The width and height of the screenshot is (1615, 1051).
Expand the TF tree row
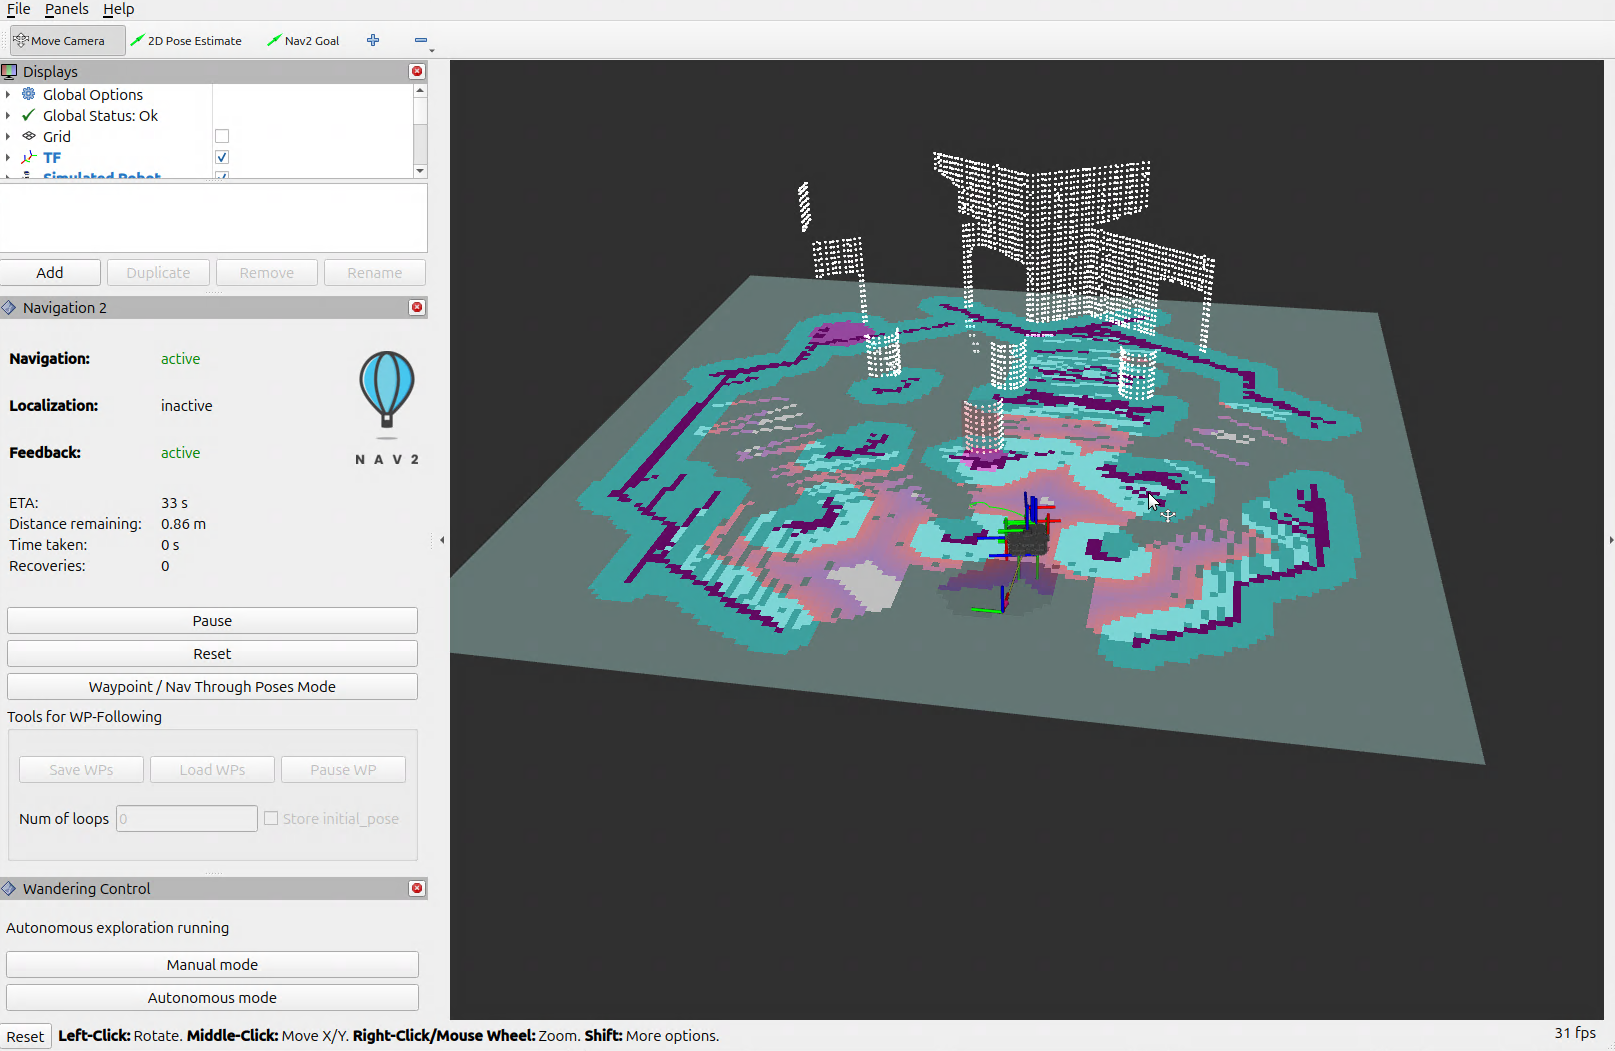[x=8, y=157]
